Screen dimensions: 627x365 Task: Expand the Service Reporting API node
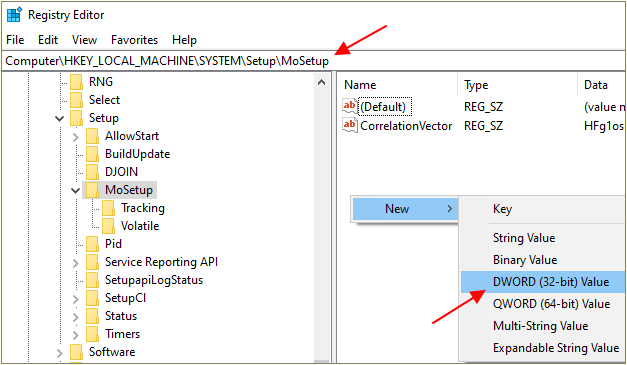coord(76,263)
